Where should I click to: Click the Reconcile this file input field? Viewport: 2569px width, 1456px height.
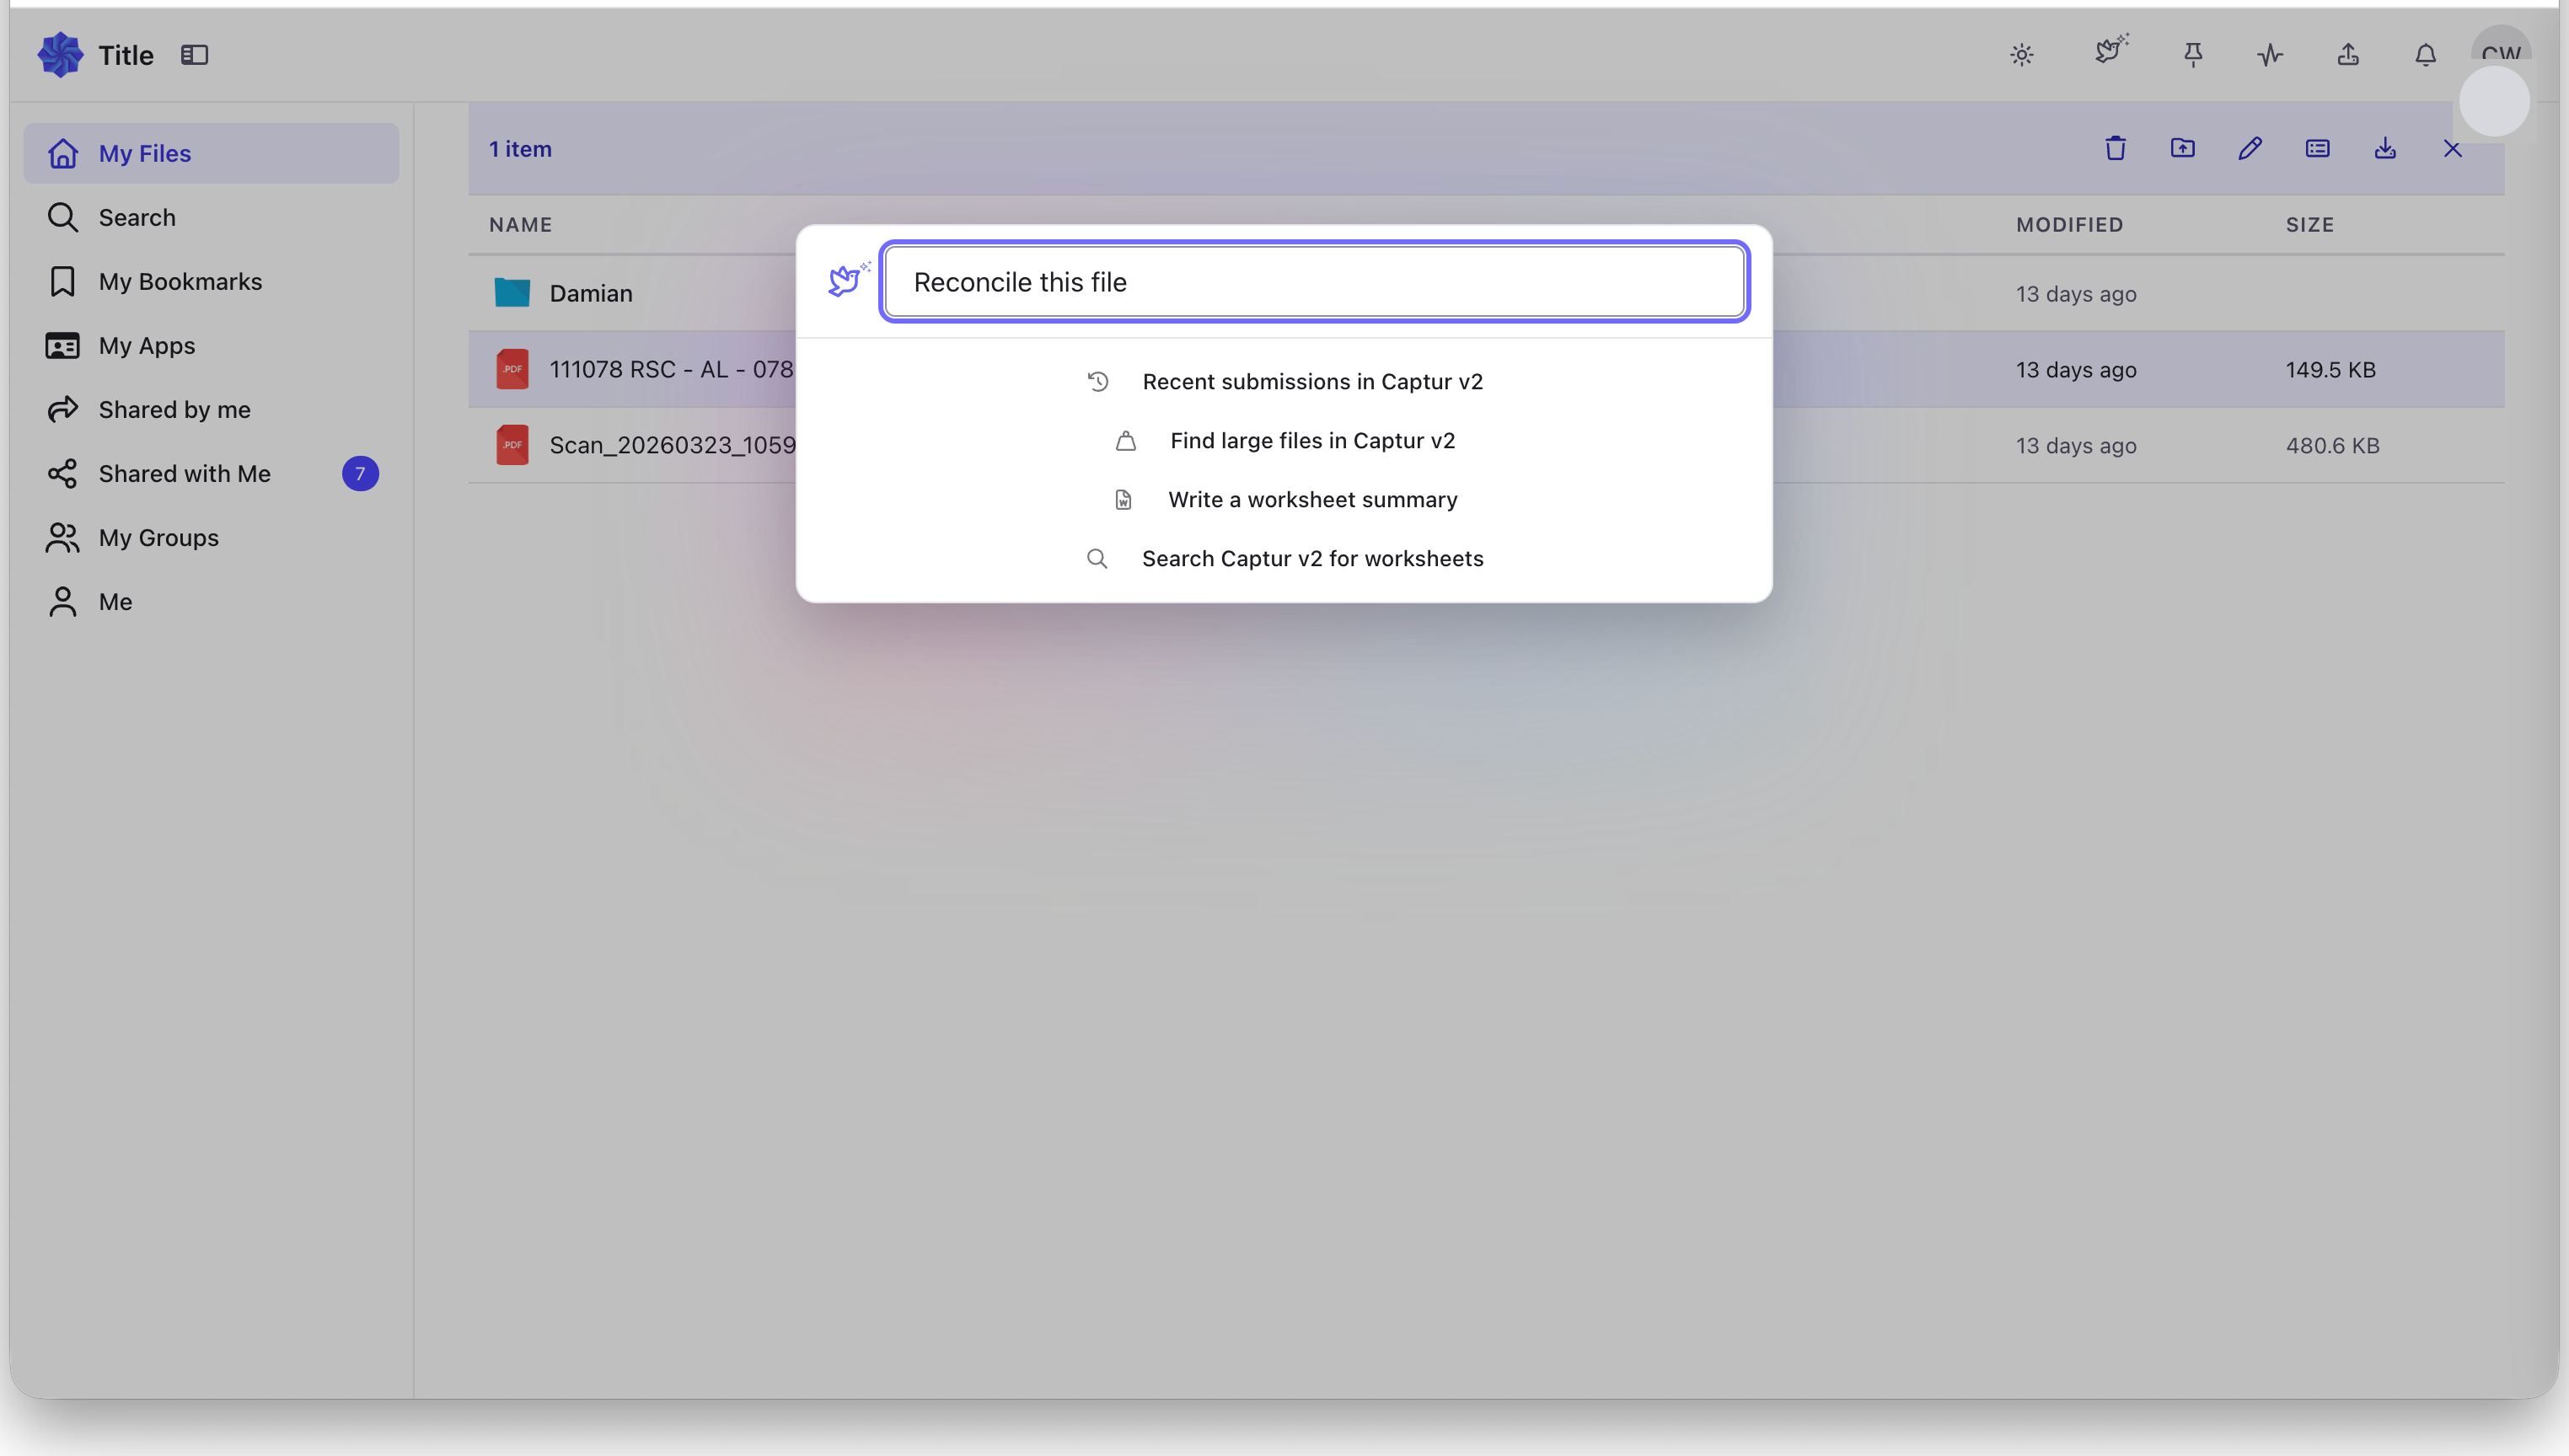1314,282
